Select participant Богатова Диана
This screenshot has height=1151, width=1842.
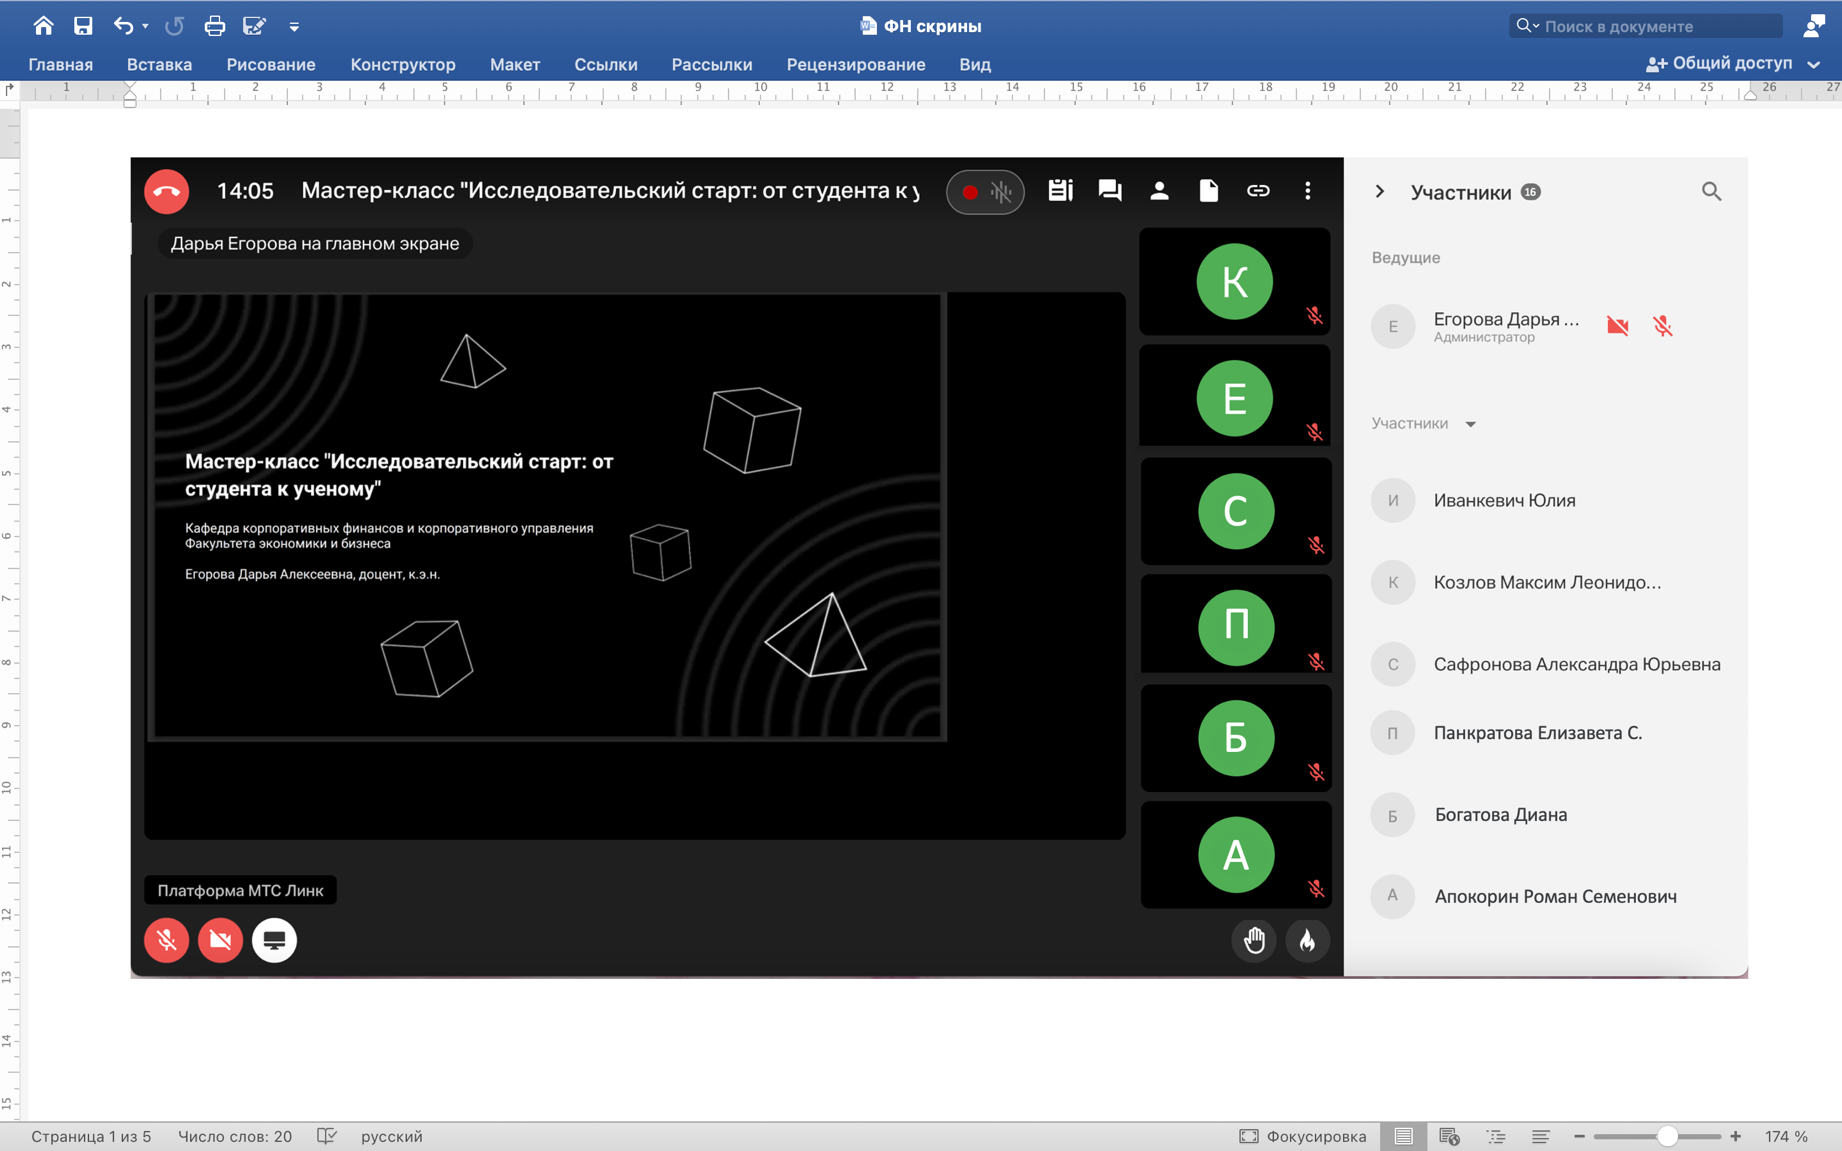click(x=1500, y=815)
